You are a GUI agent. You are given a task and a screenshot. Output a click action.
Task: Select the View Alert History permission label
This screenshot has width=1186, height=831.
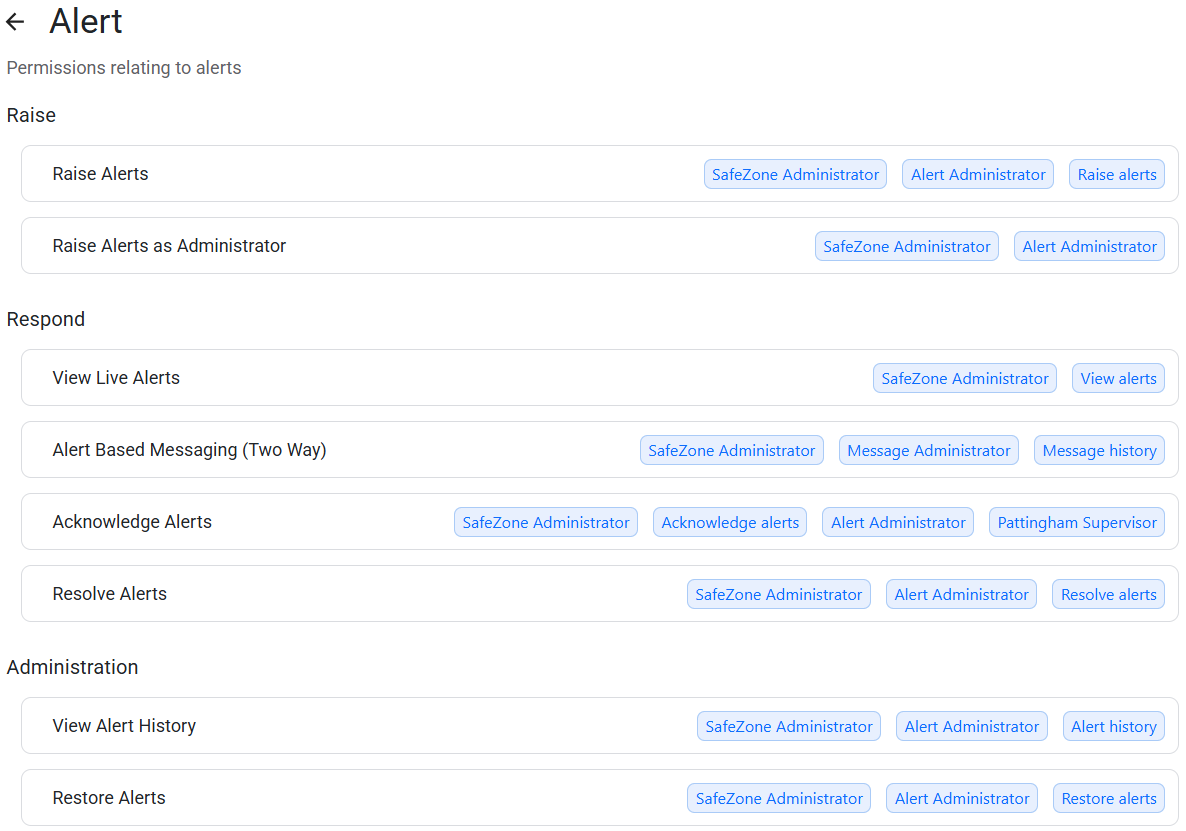click(124, 726)
